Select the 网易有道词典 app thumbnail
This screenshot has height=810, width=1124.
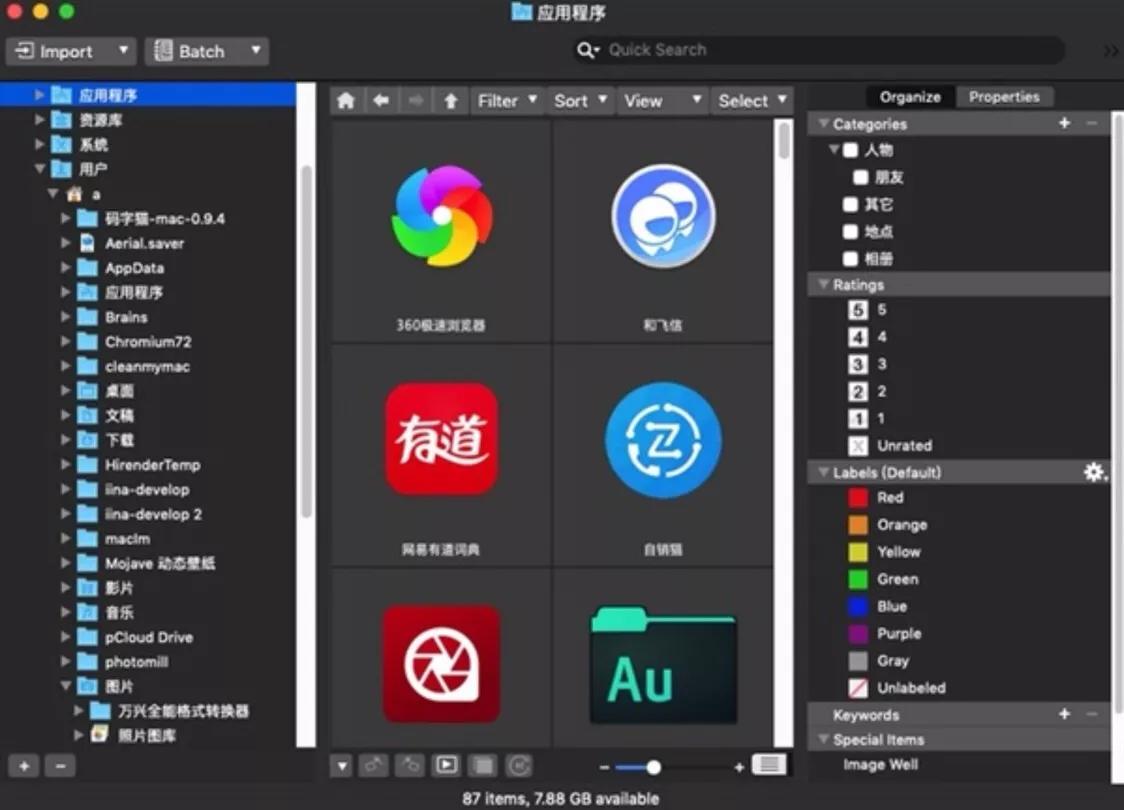(441, 440)
